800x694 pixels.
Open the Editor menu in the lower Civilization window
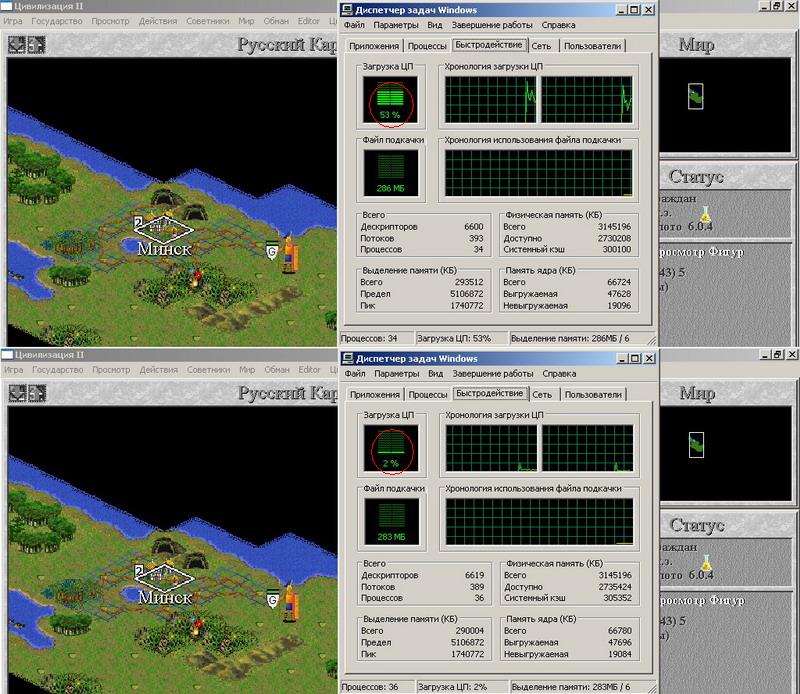(x=309, y=369)
